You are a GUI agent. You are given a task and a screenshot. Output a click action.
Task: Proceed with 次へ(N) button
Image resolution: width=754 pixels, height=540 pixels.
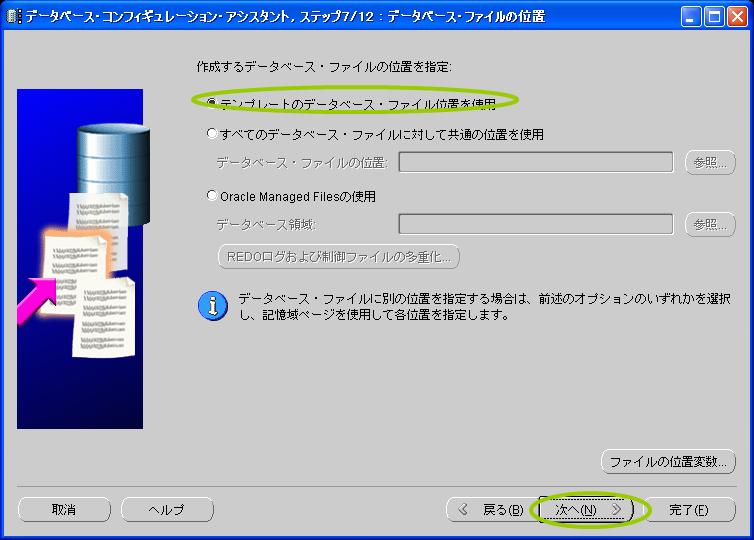click(585, 509)
